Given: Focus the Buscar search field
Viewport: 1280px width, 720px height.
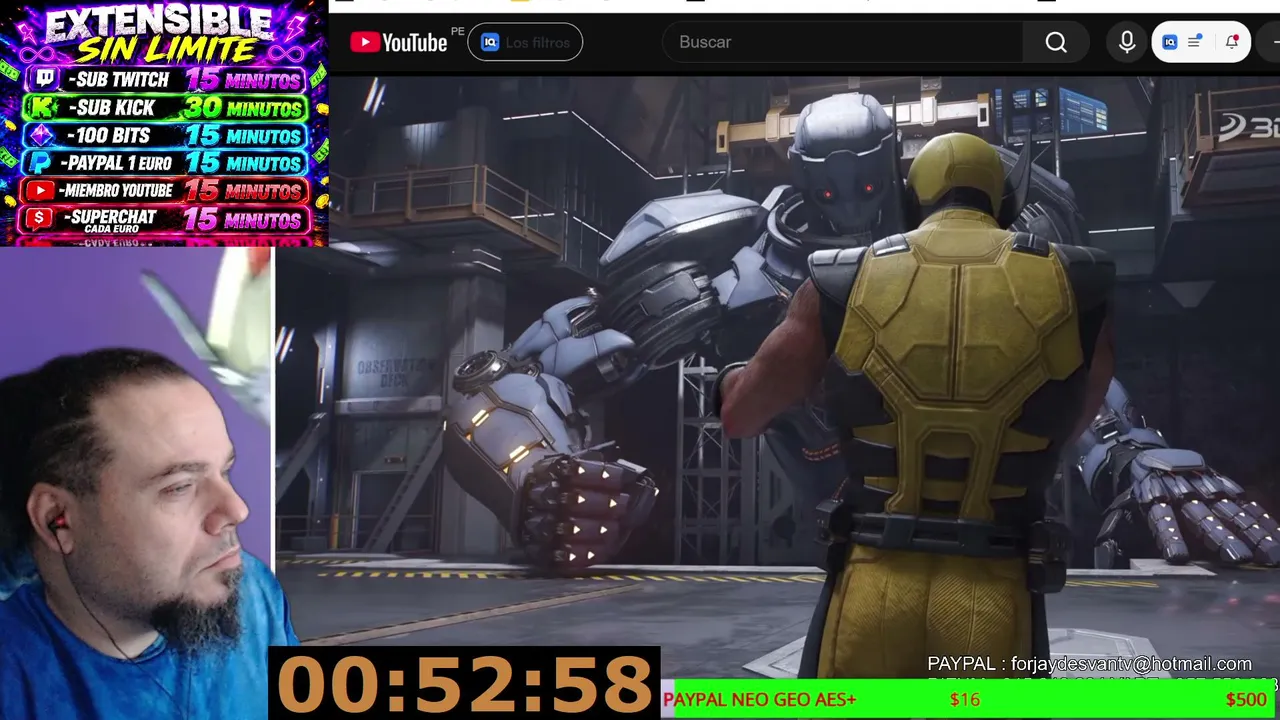Looking at the screenshot, I should 842,42.
